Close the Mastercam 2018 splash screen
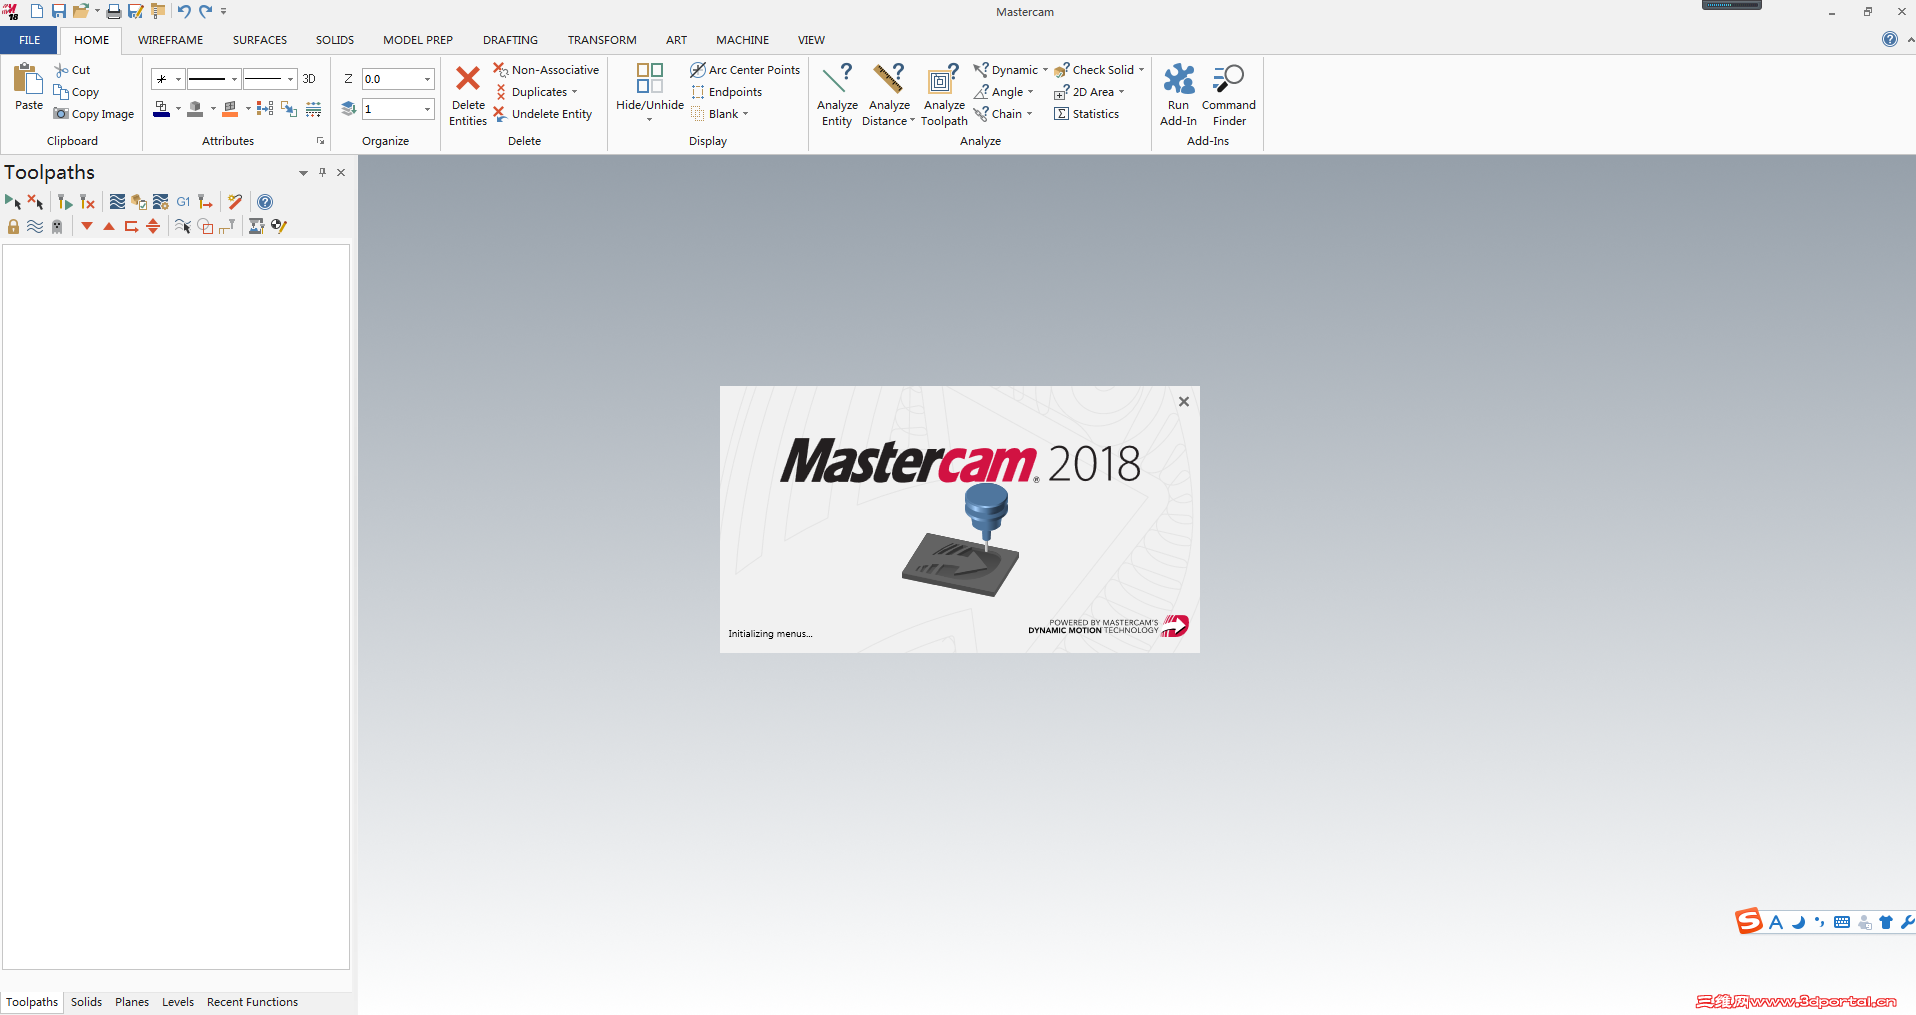The height and width of the screenshot is (1015, 1916). 1184,401
